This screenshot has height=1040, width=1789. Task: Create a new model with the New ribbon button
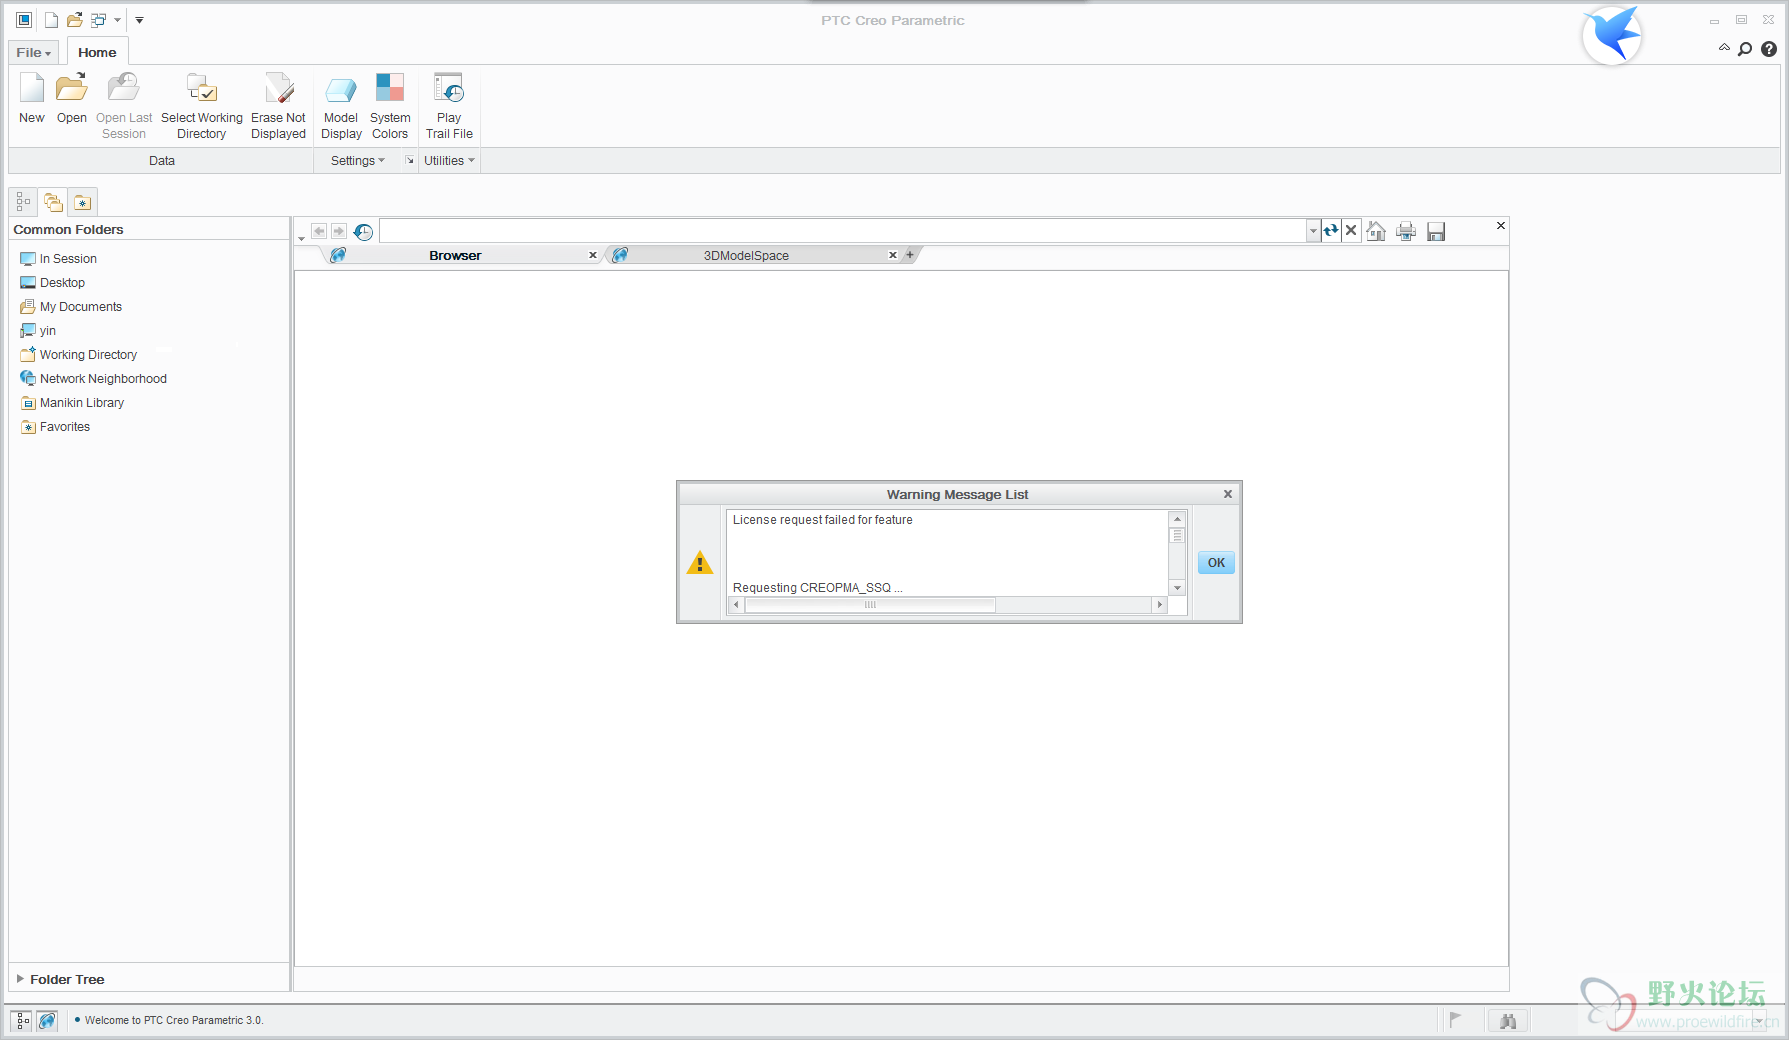pos(32,98)
